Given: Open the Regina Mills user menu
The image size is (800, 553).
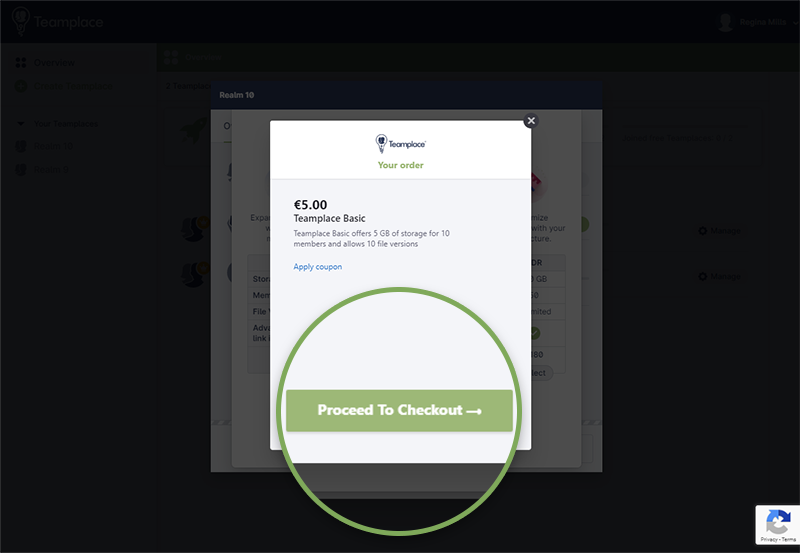Looking at the screenshot, I should (762, 22).
